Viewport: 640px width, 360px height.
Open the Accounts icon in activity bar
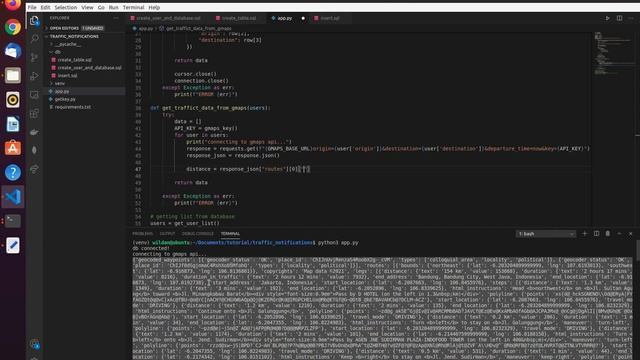tap(34, 344)
